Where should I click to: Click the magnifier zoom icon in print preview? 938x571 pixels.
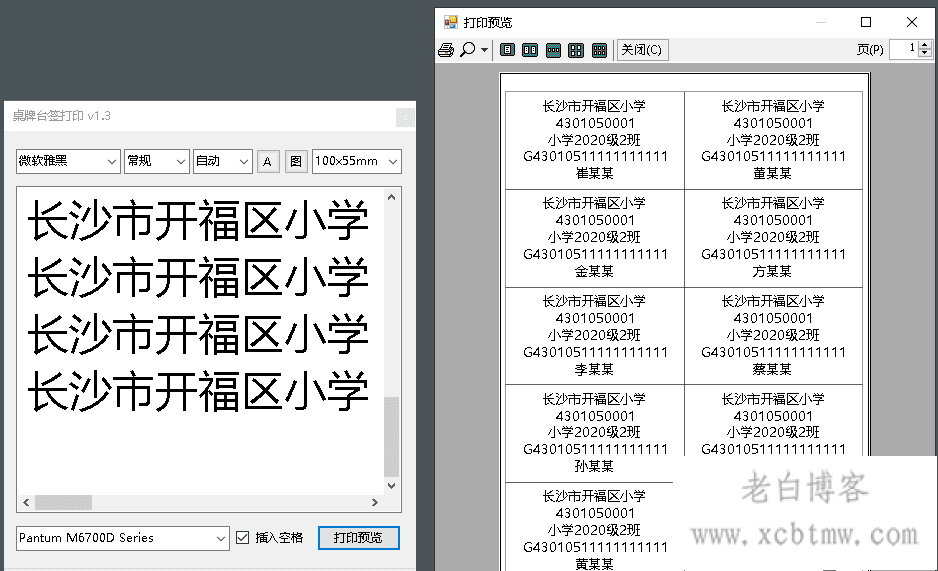[468, 50]
